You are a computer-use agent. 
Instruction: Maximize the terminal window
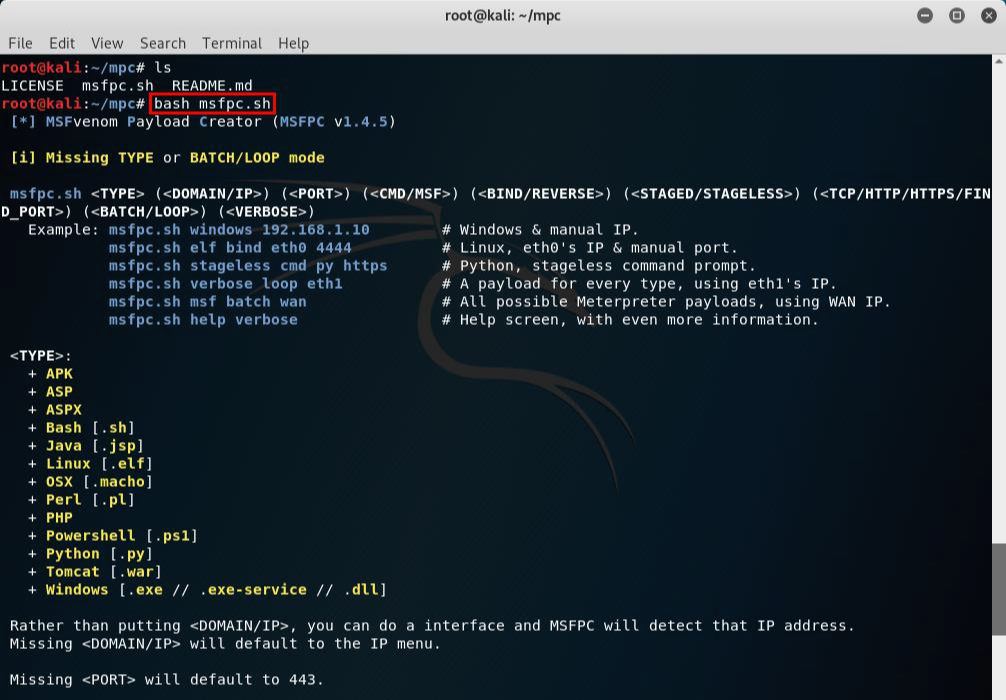coord(957,15)
